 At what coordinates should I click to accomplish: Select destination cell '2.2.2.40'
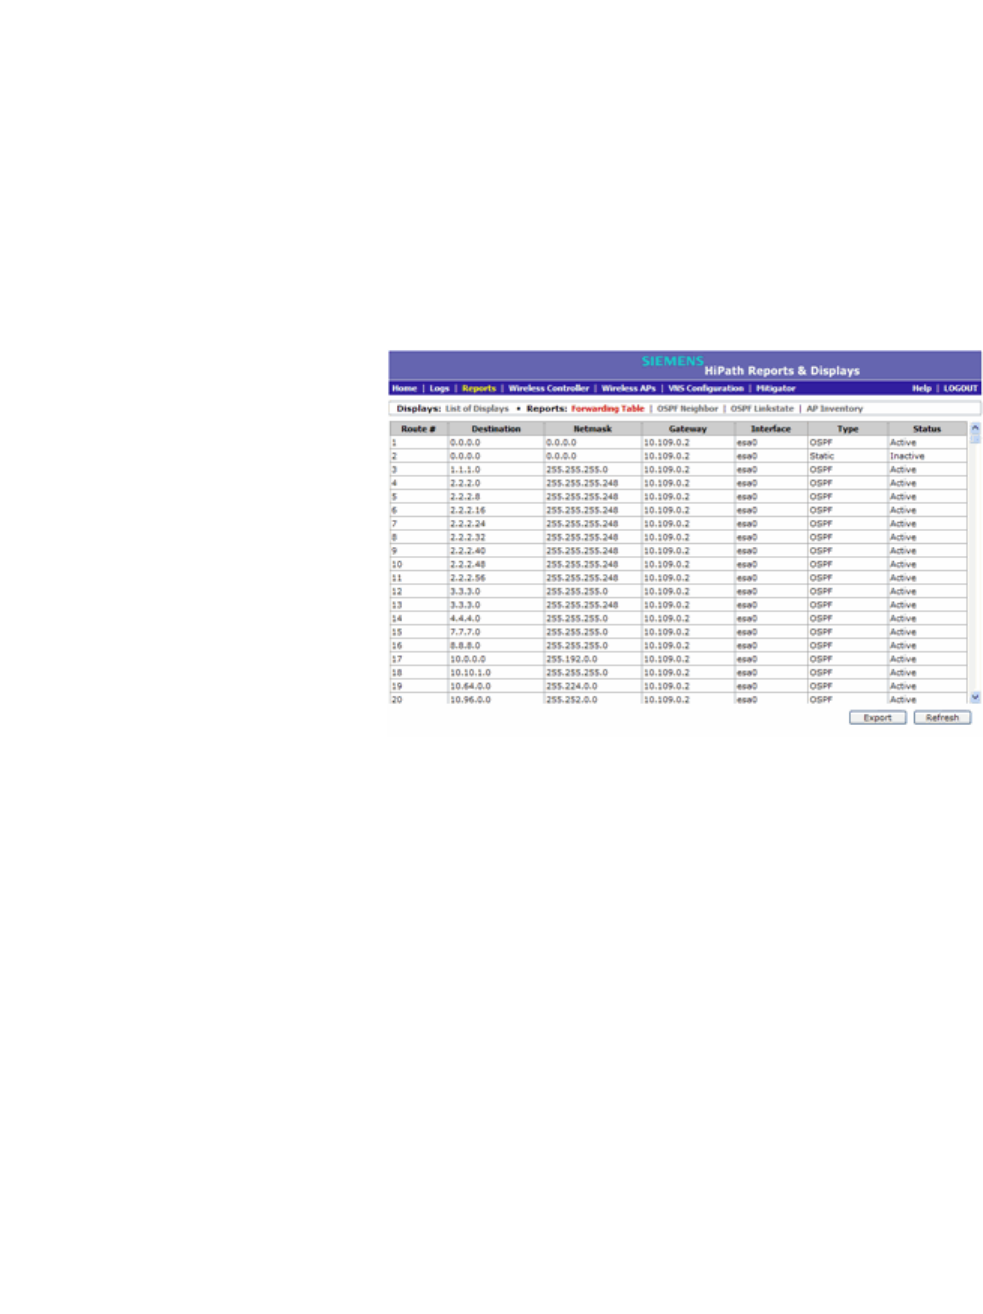496,551
